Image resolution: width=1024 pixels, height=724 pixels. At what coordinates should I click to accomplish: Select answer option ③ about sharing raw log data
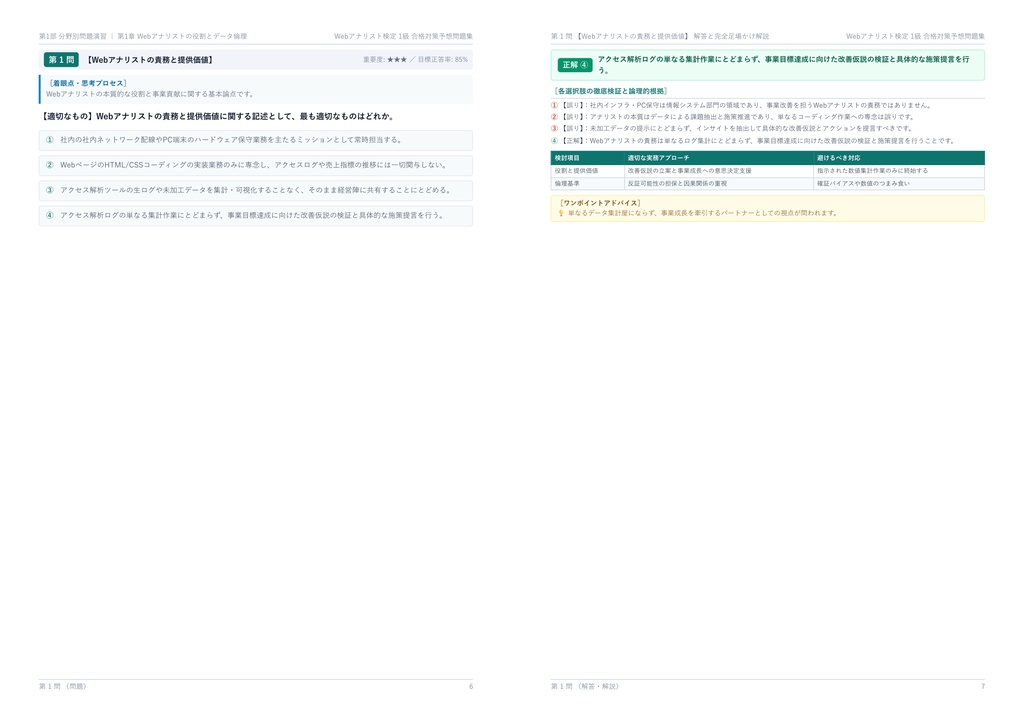[255, 190]
